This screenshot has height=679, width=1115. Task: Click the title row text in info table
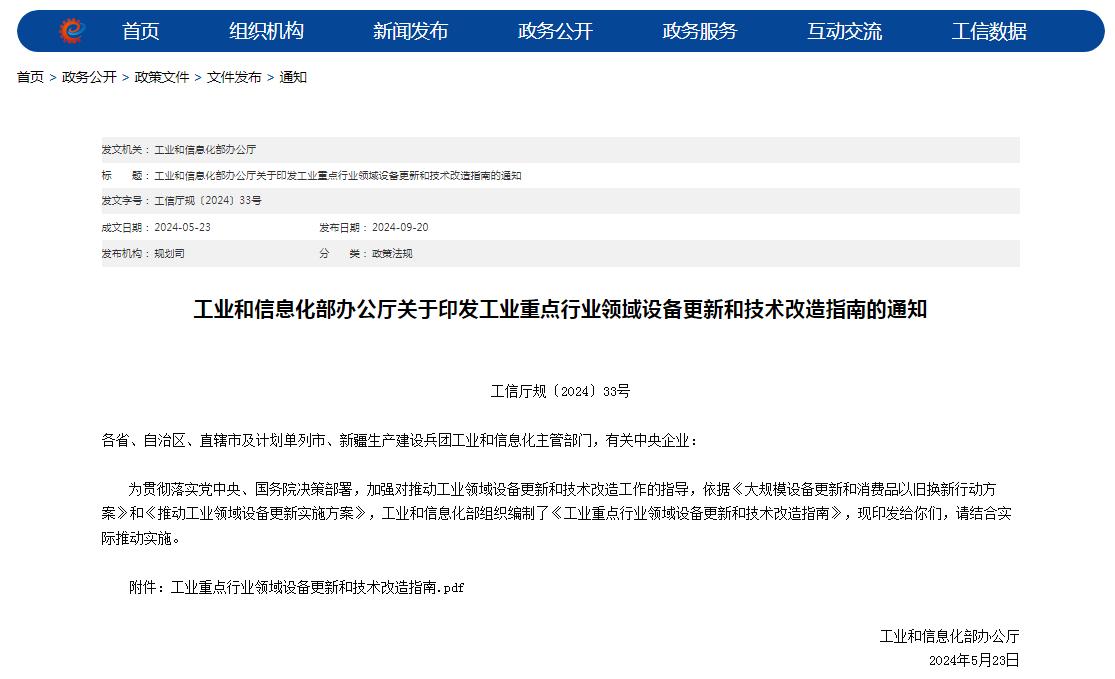click(338, 175)
